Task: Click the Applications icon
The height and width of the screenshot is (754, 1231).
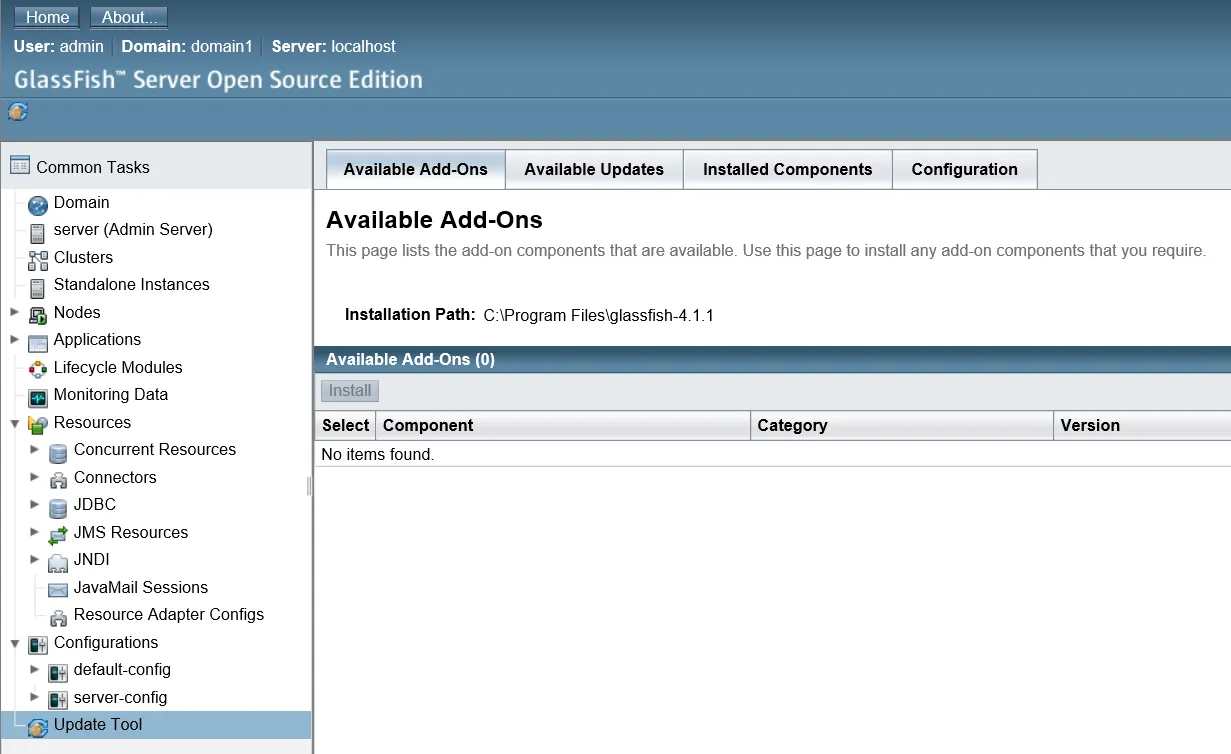Action: (38, 343)
